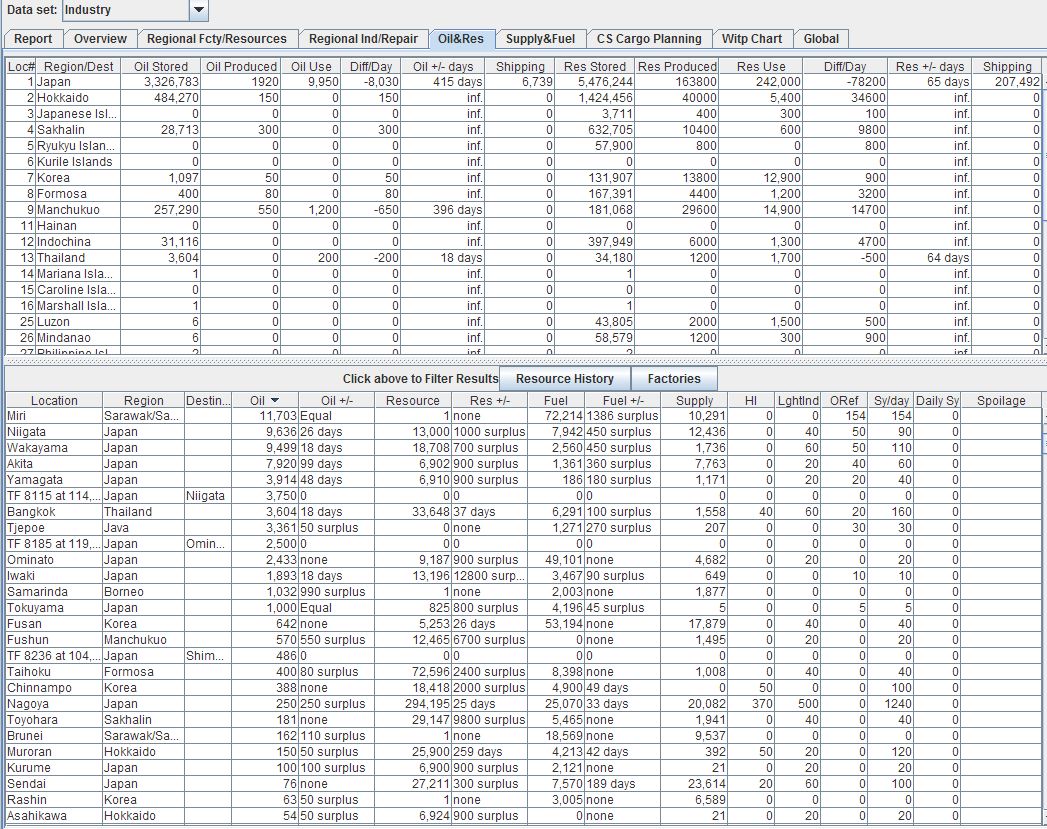Switch to the Overview tab
This screenshot has height=829, width=1047.
tap(100, 39)
